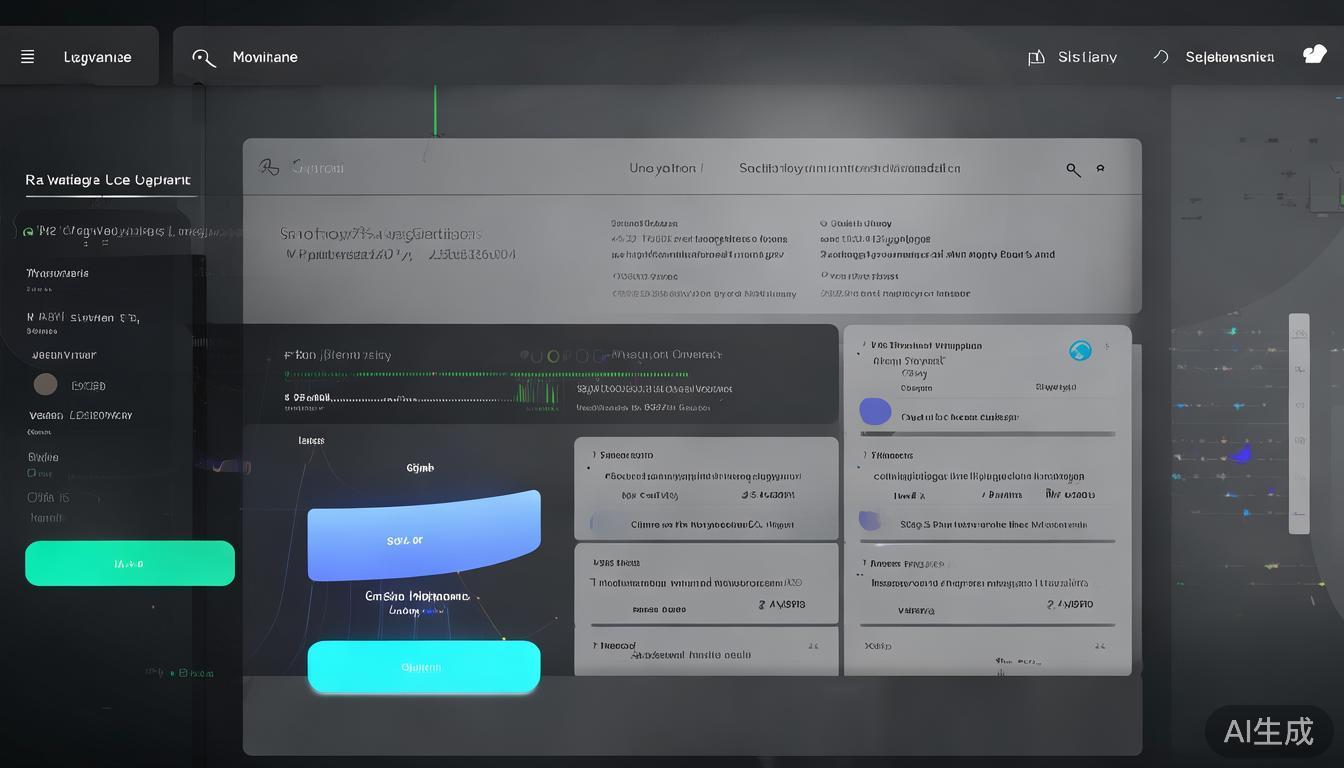Click the logo icon at panel header left
The image size is (1344, 768).
coord(269,167)
